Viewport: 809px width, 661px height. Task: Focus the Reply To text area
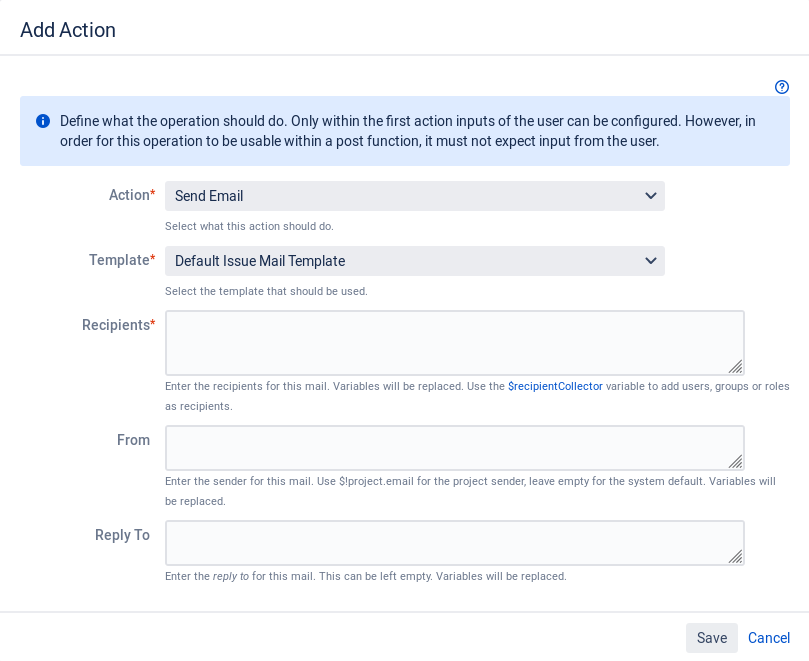pos(455,543)
